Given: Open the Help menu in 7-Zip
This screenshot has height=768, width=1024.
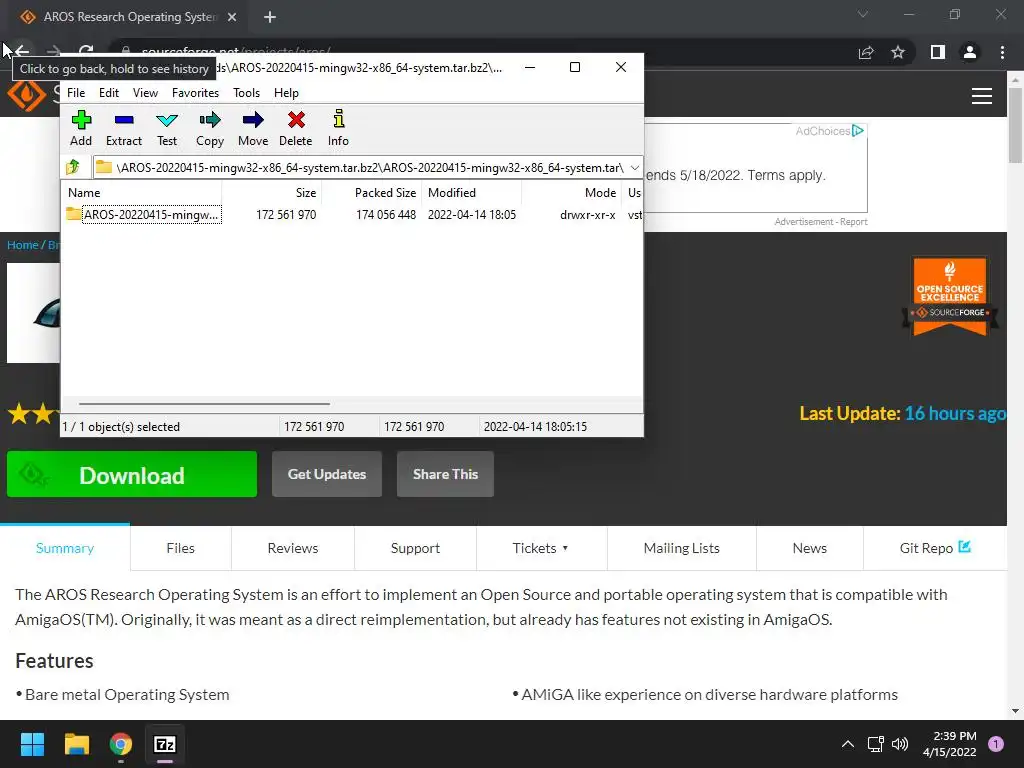Looking at the screenshot, I should click(x=286, y=93).
